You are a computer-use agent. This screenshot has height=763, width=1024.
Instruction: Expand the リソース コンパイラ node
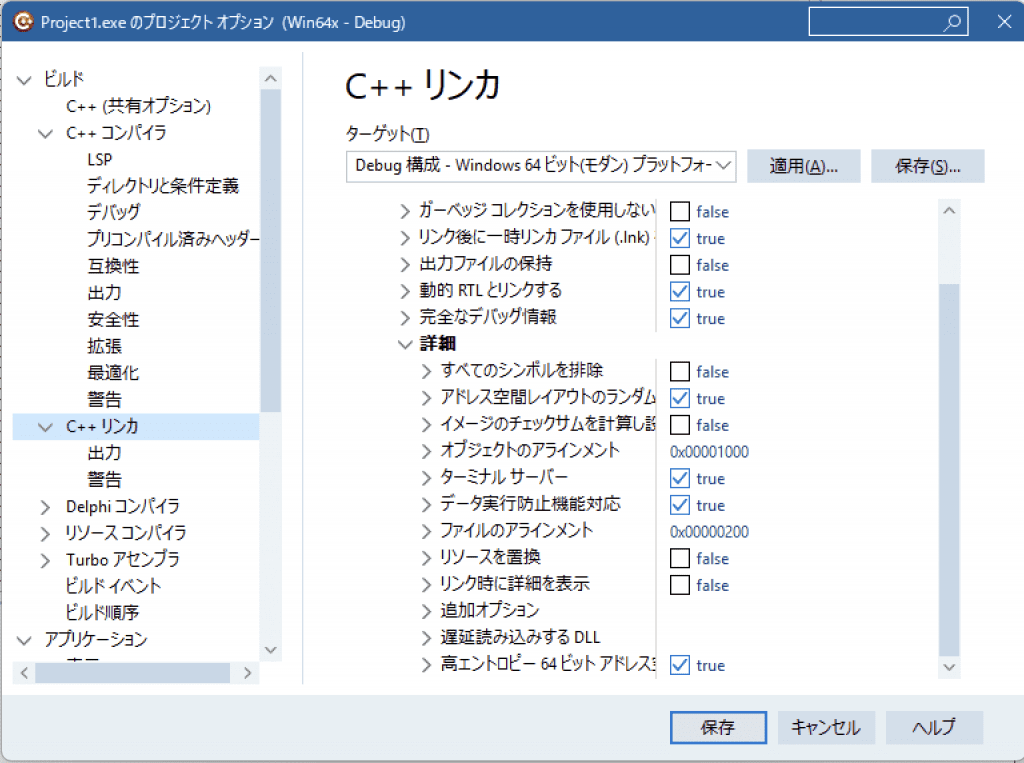[x=45, y=534]
